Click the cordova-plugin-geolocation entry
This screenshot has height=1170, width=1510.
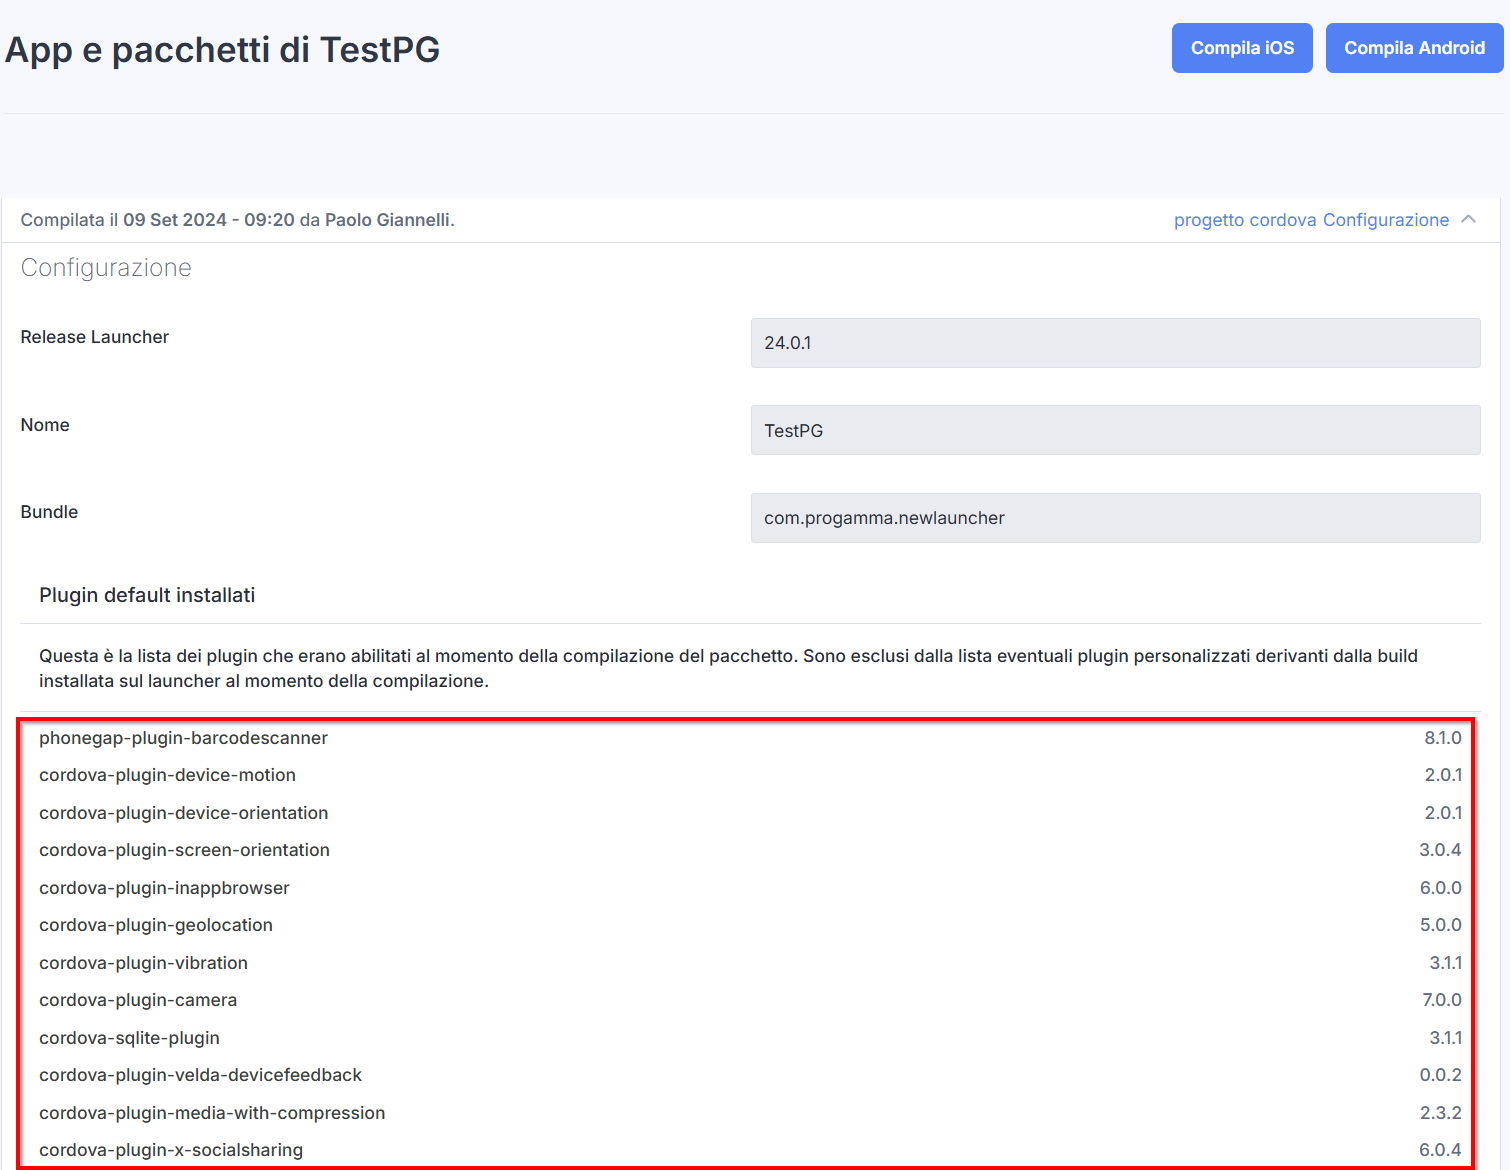coord(156,925)
